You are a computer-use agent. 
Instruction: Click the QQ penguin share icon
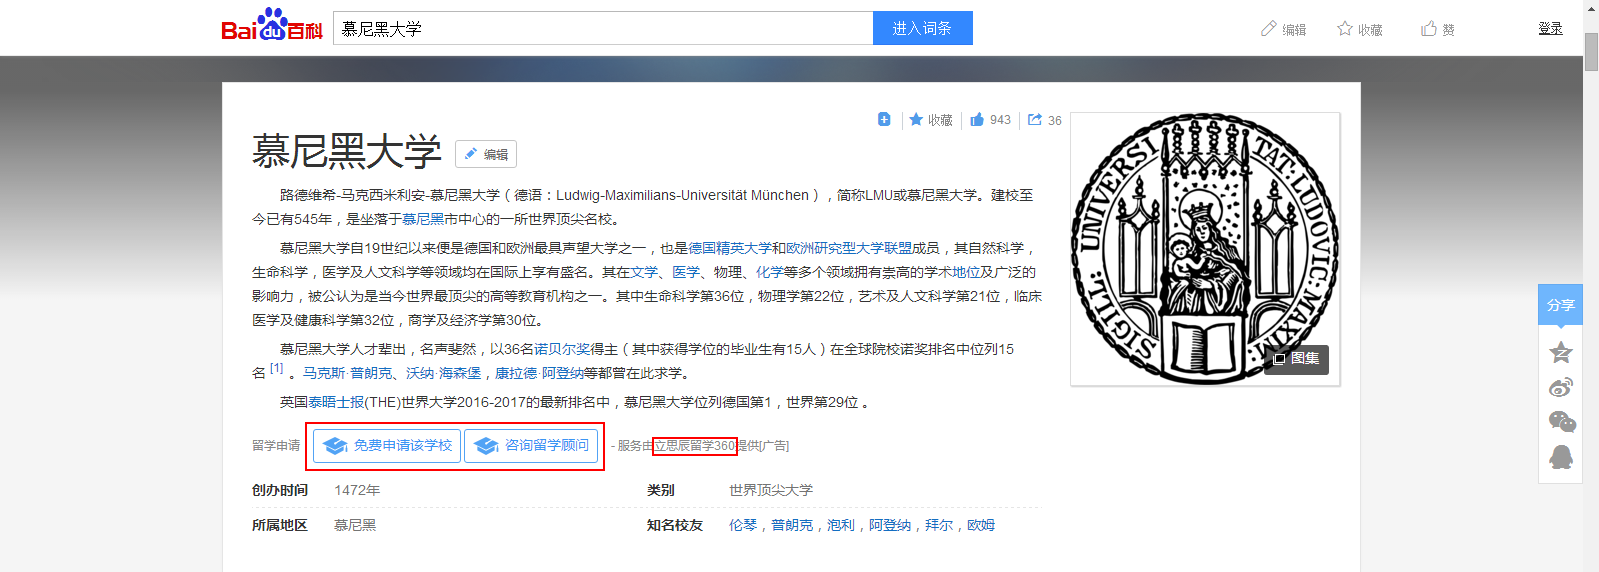pyautogui.click(x=1561, y=457)
